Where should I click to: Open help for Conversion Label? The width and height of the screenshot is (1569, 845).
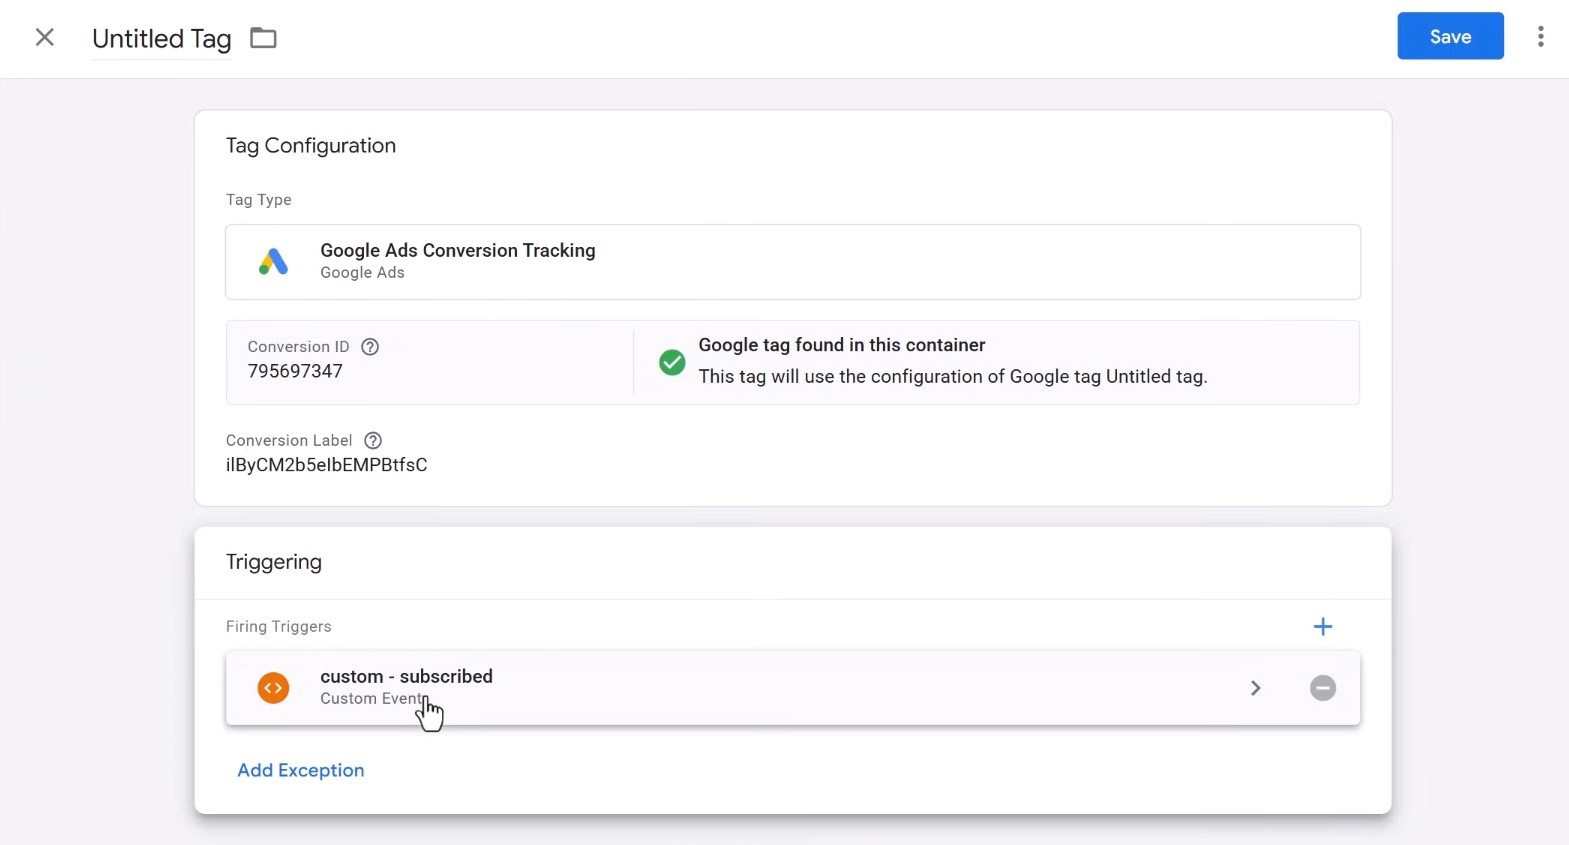[x=373, y=441]
